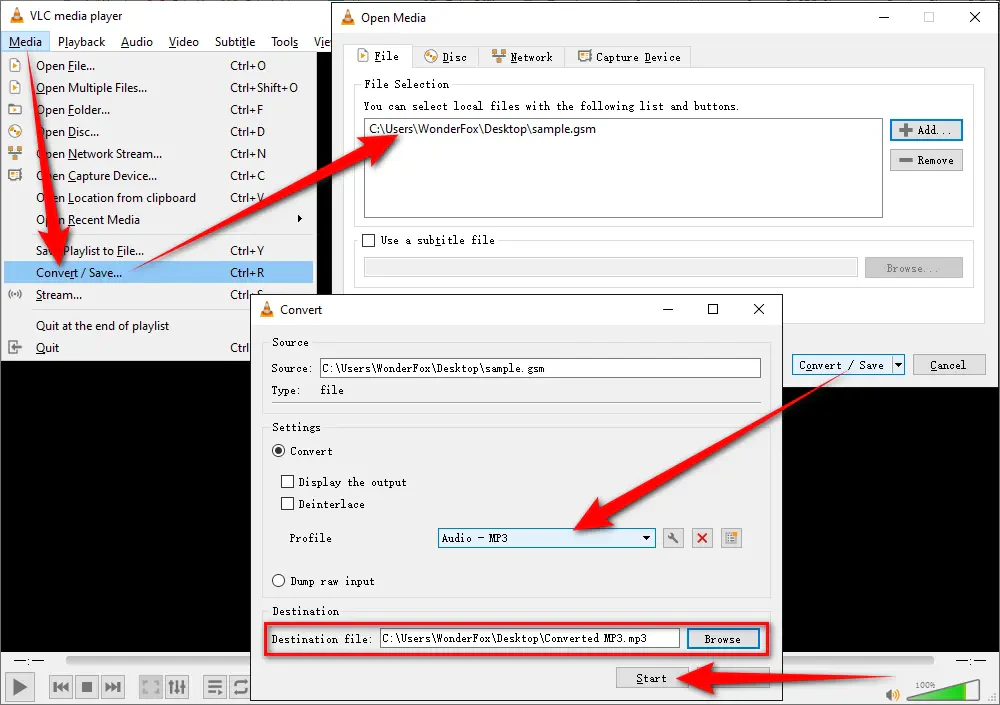This screenshot has height=705, width=1000.
Task: Adjust the VLC volume slider
Action: tap(943, 690)
